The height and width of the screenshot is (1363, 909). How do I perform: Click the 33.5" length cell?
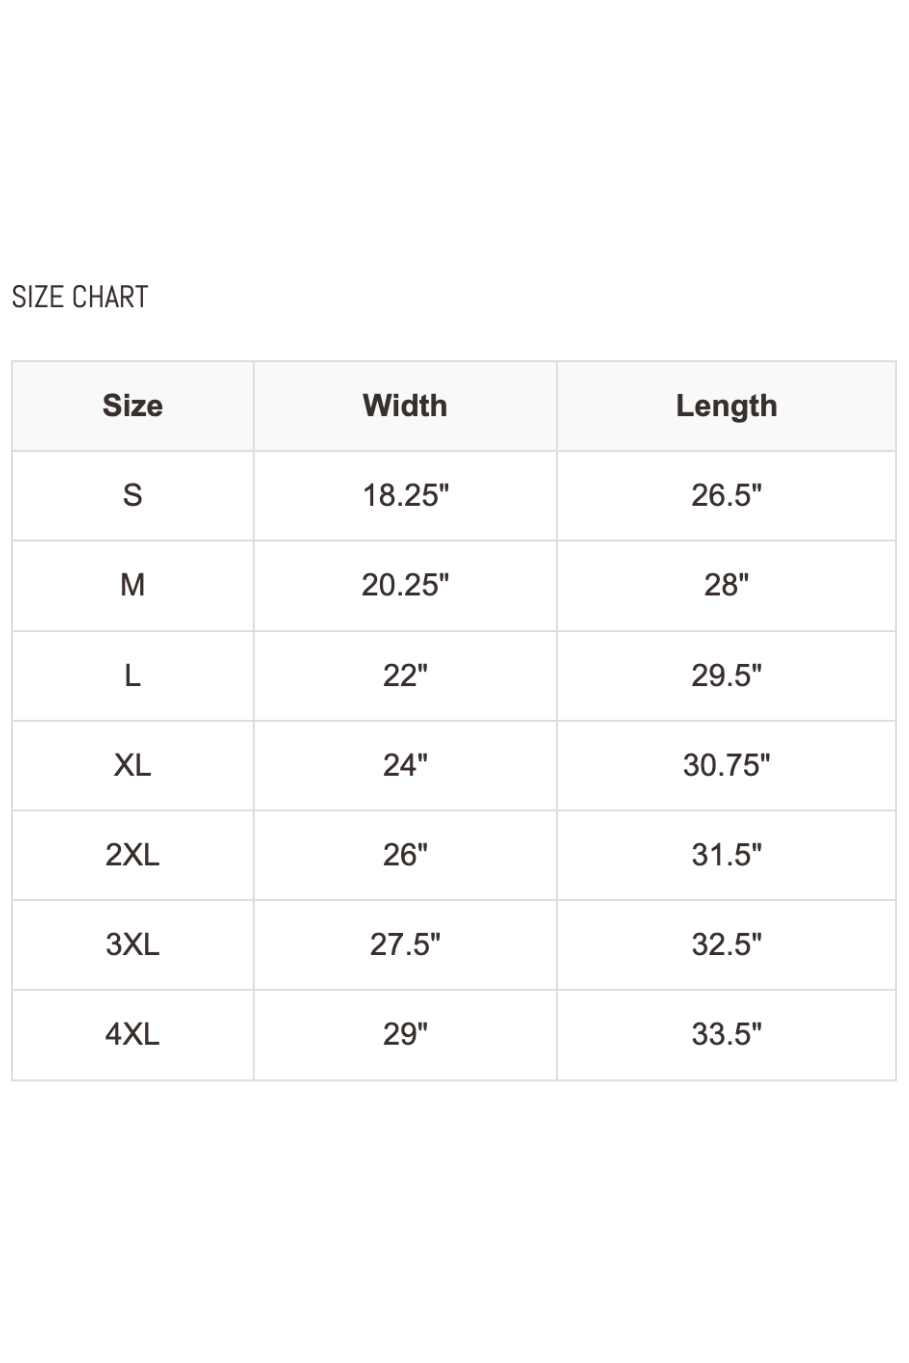(x=726, y=1034)
